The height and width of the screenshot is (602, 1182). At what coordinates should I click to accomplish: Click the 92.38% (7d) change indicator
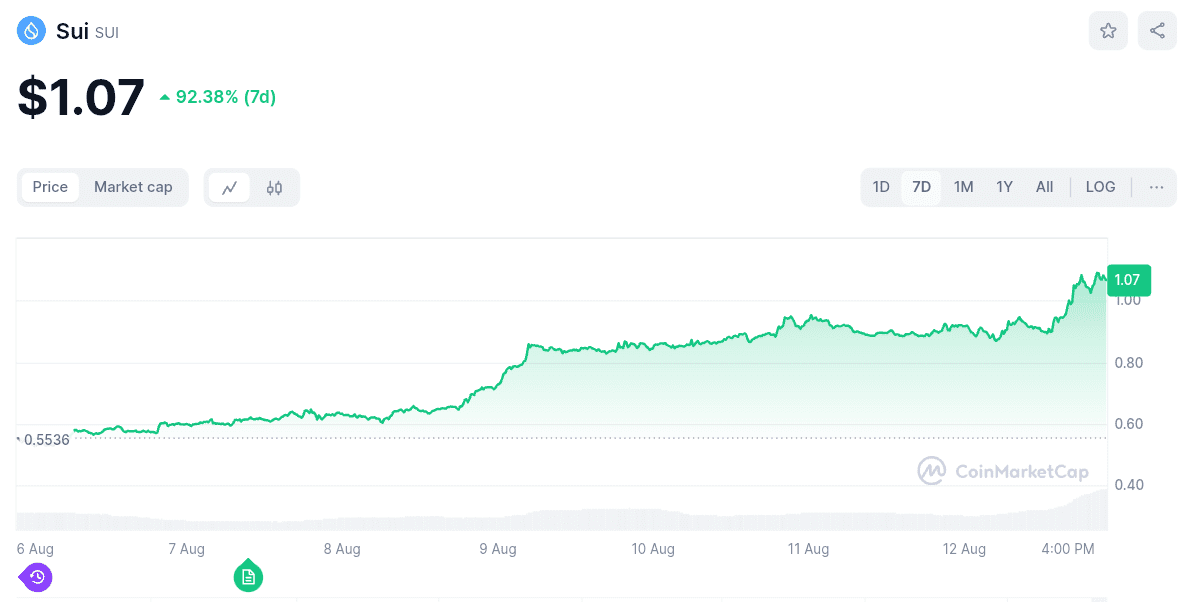(218, 97)
